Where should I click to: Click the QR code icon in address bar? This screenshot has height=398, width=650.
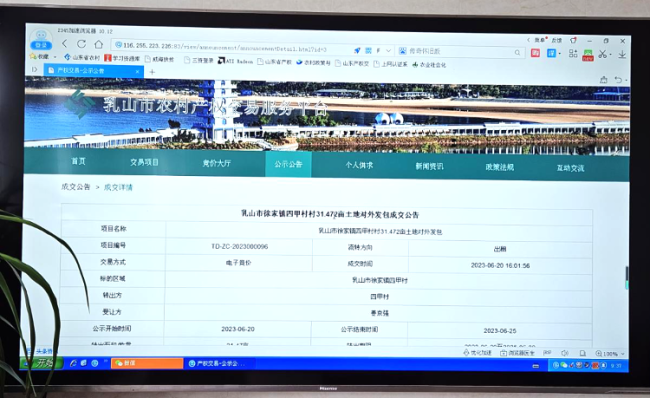368,51
